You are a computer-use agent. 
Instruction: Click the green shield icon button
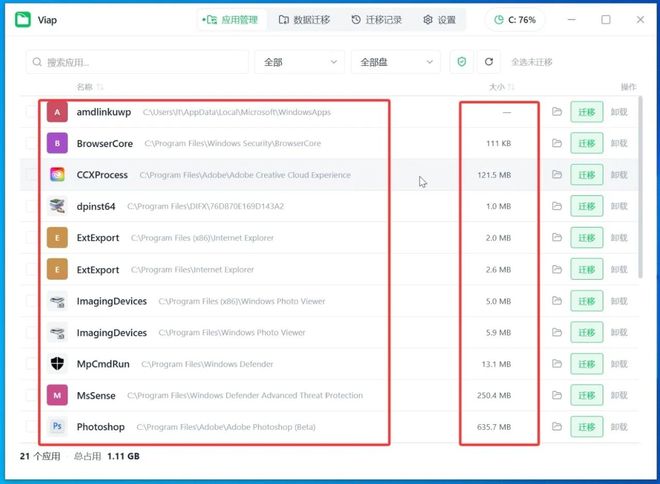point(462,62)
